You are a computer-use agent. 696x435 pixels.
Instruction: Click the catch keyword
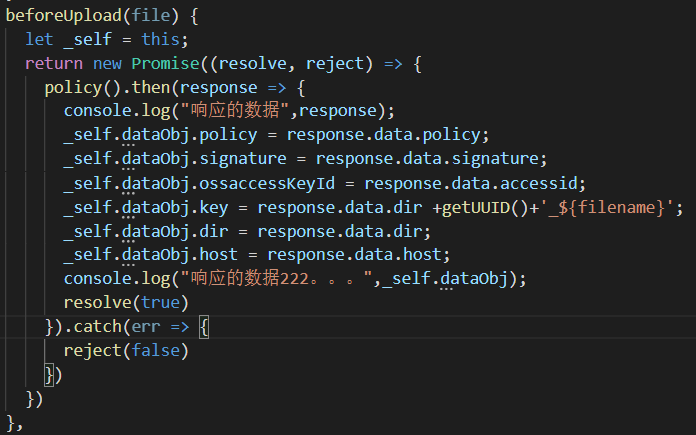(98, 327)
